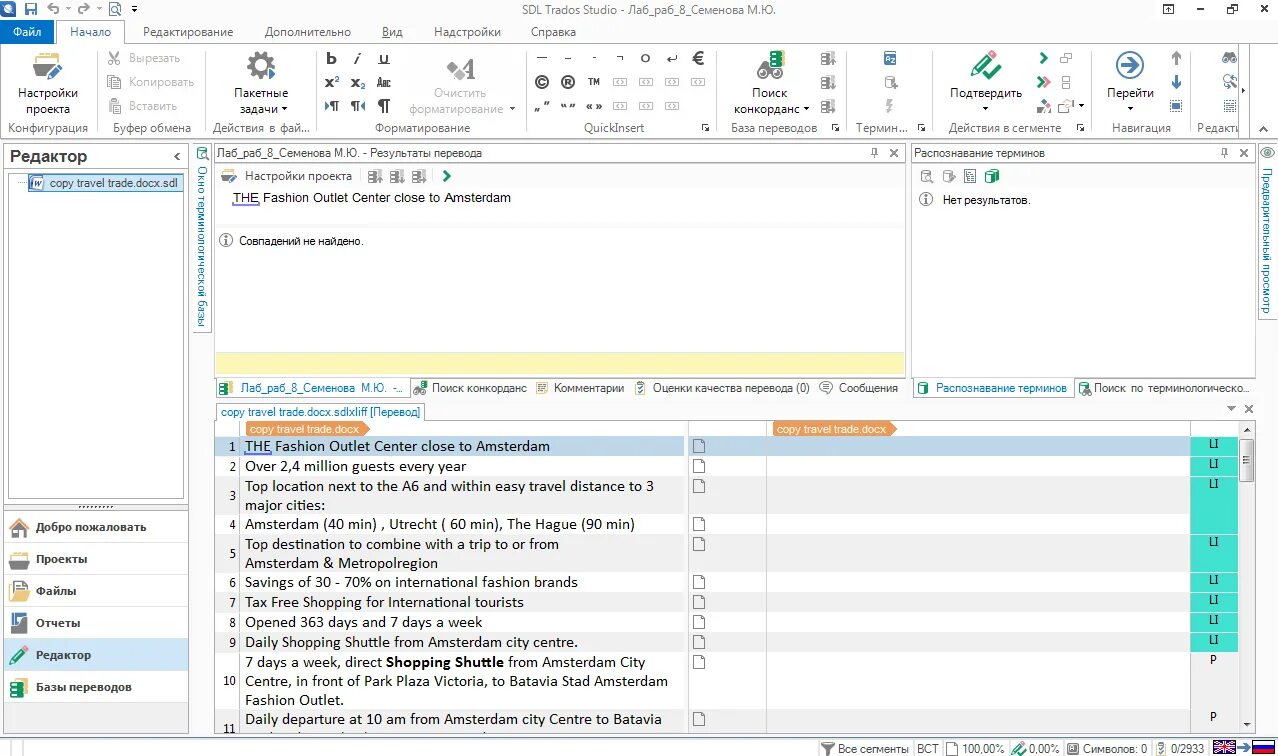Apply subscript formatting
Viewport: 1278px width, 756px height.
(357, 82)
